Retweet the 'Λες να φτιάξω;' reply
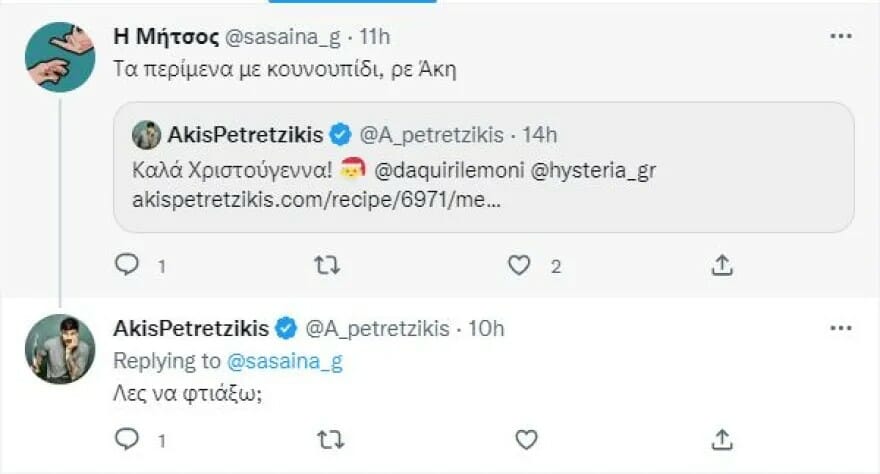 pyautogui.click(x=326, y=438)
